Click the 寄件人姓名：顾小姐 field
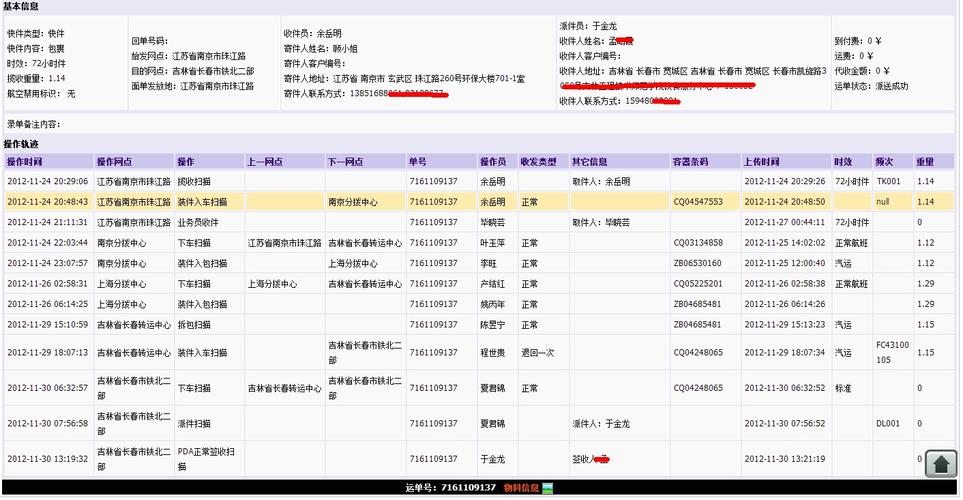963x500 pixels. point(320,49)
